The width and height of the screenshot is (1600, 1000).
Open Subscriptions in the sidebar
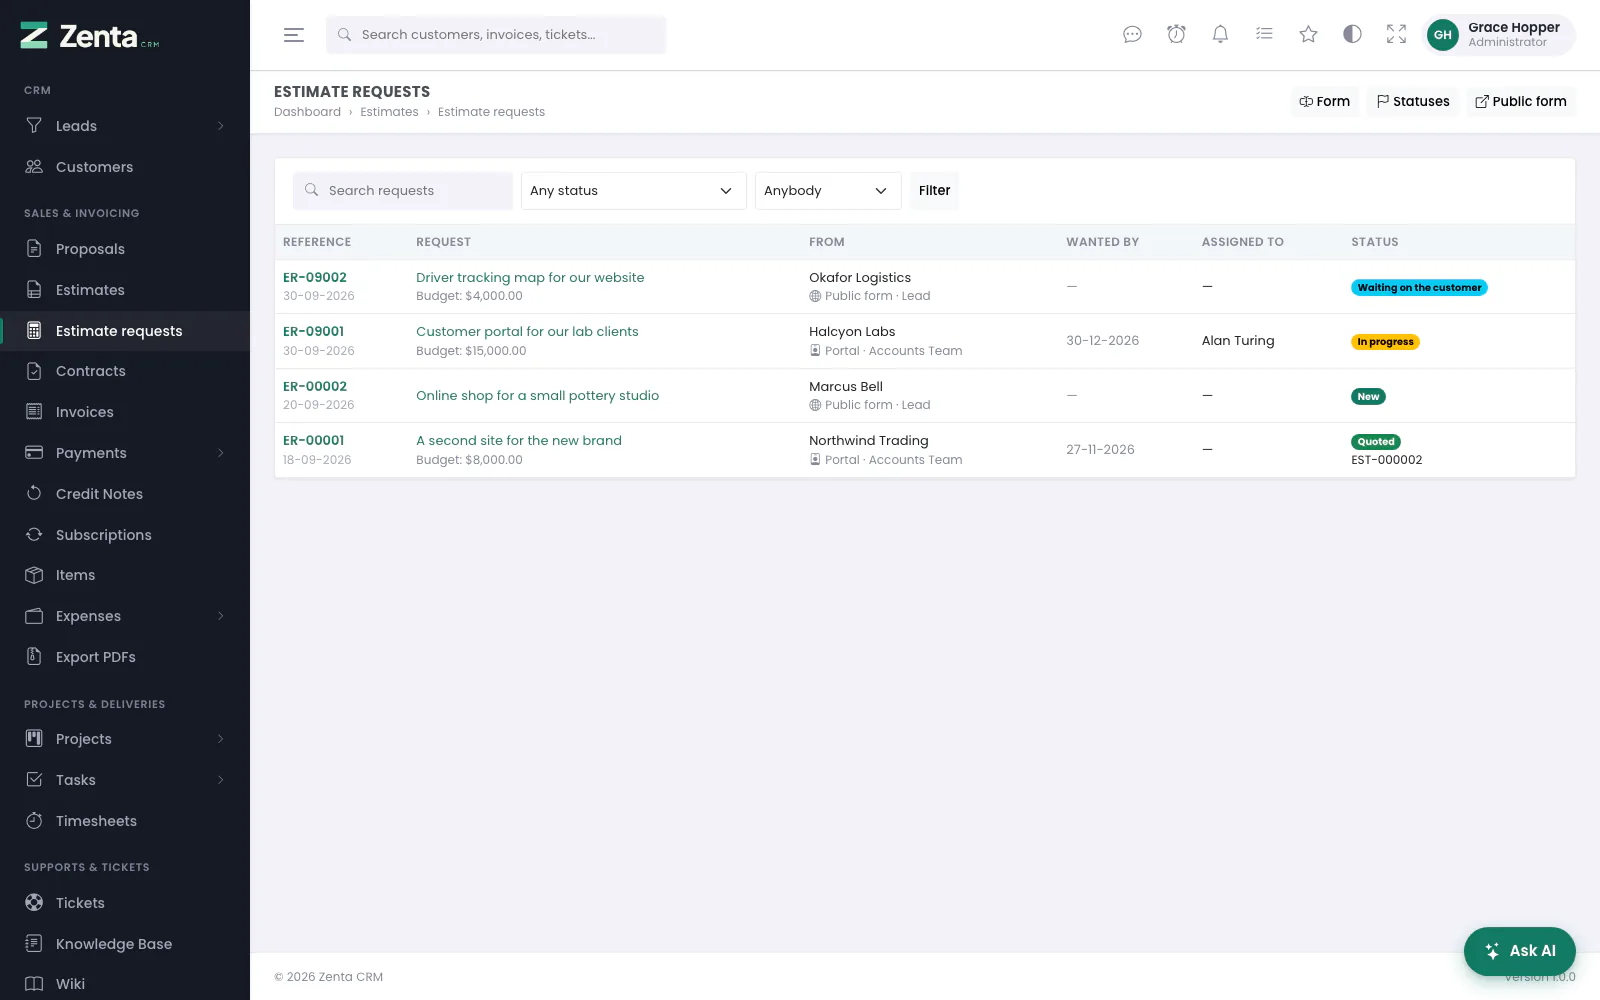125,535
